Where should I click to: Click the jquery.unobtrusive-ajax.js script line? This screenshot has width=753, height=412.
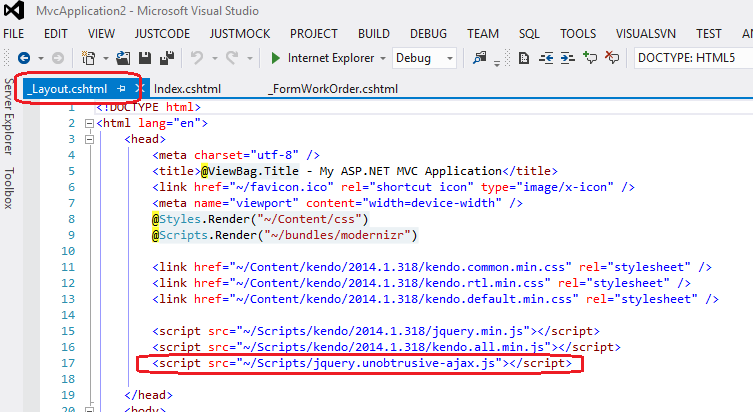[362, 363]
